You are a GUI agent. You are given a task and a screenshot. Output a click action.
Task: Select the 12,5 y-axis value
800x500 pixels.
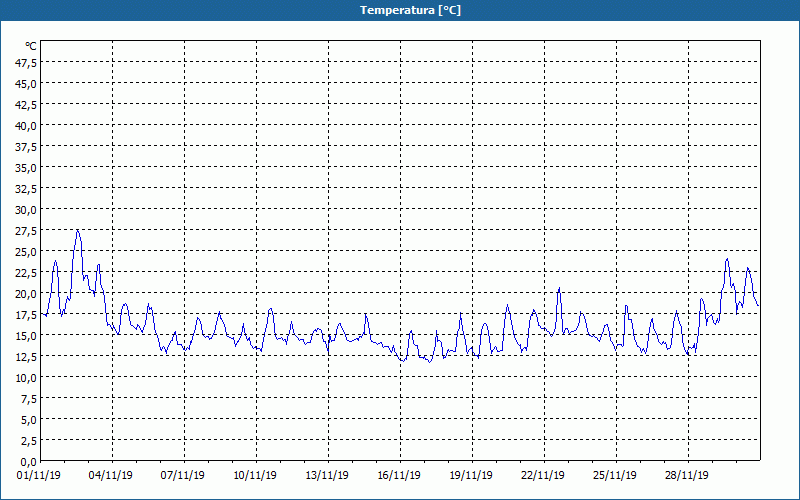pyautogui.click(x=27, y=357)
